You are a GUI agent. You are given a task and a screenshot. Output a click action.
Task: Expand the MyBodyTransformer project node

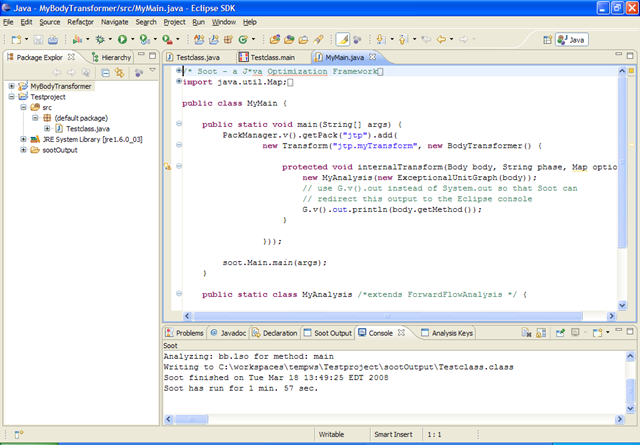click(11, 86)
